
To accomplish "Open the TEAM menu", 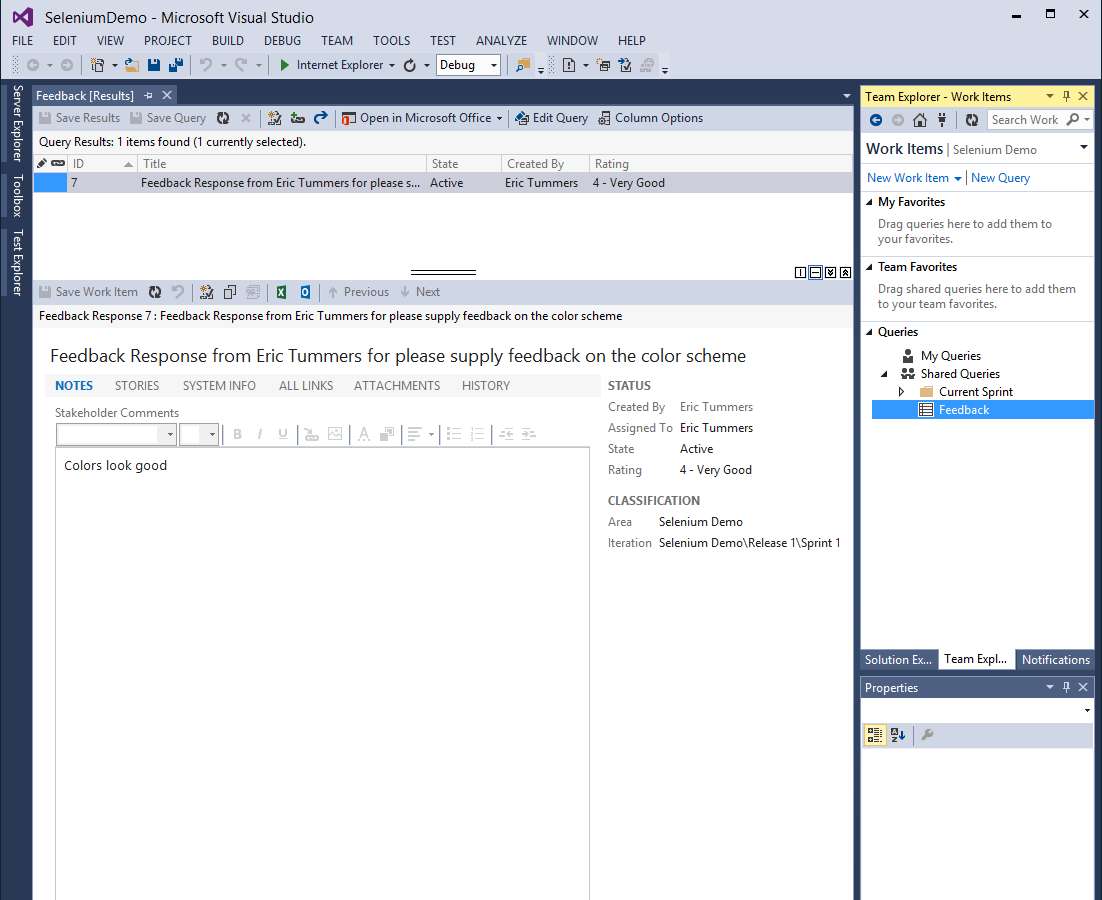I will pos(337,41).
